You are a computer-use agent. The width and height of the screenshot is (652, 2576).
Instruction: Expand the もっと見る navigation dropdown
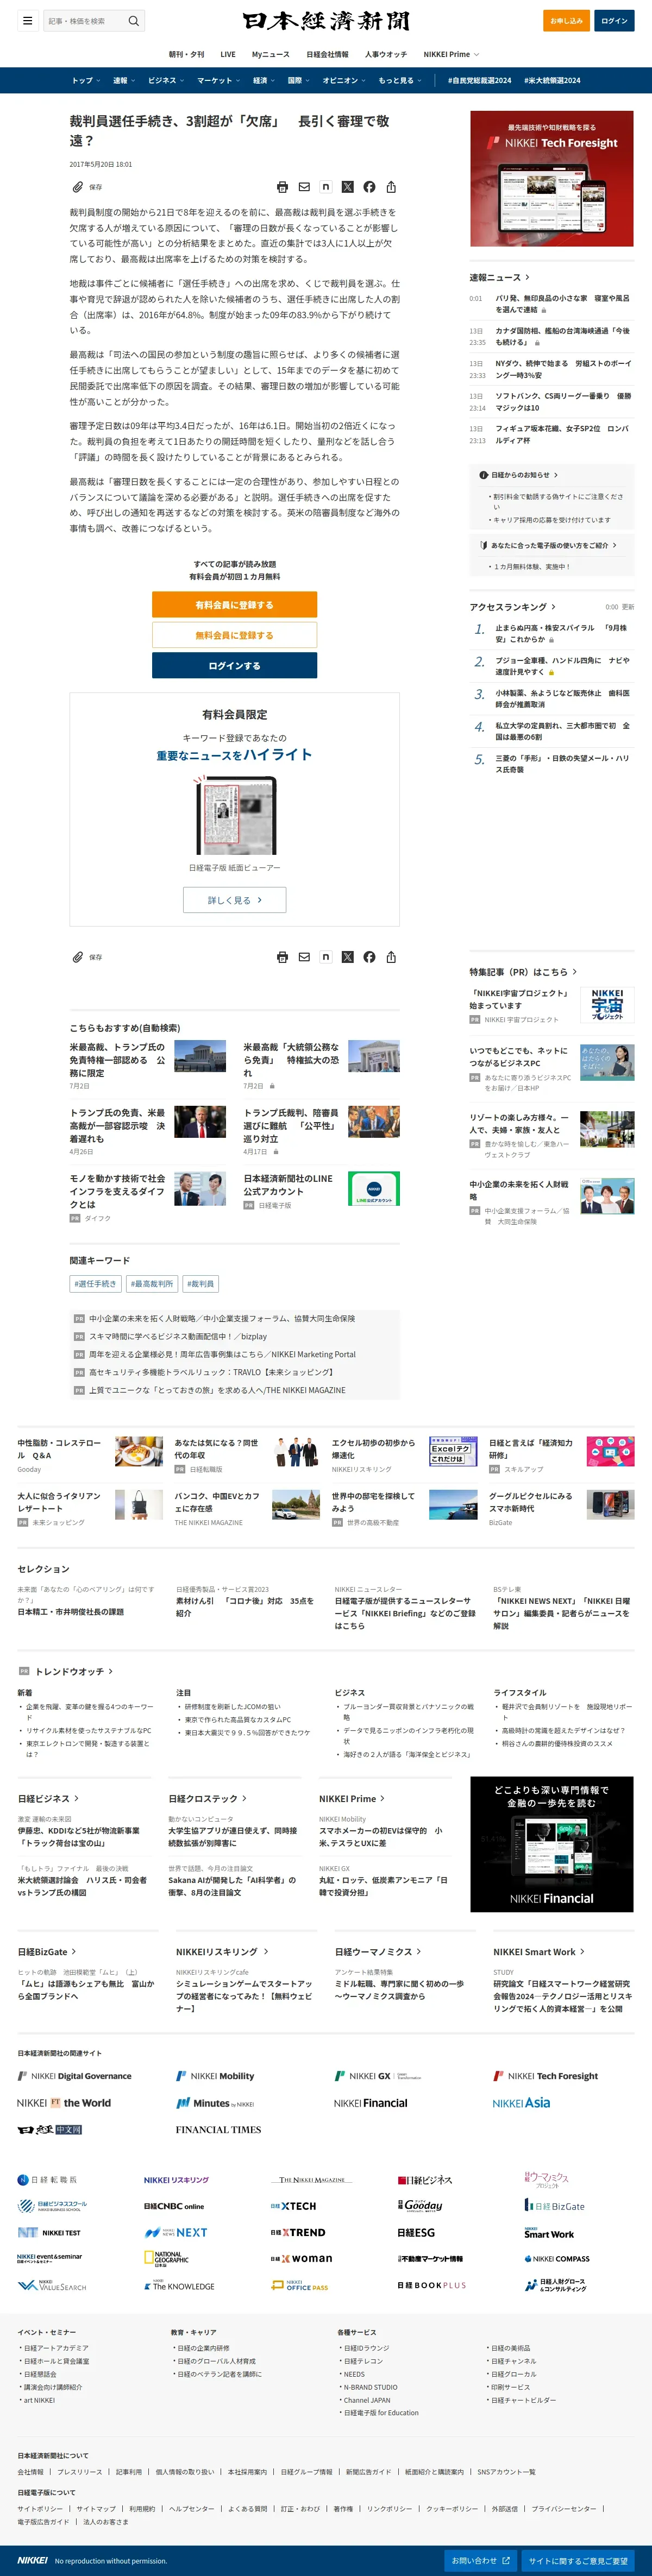coord(400,80)
